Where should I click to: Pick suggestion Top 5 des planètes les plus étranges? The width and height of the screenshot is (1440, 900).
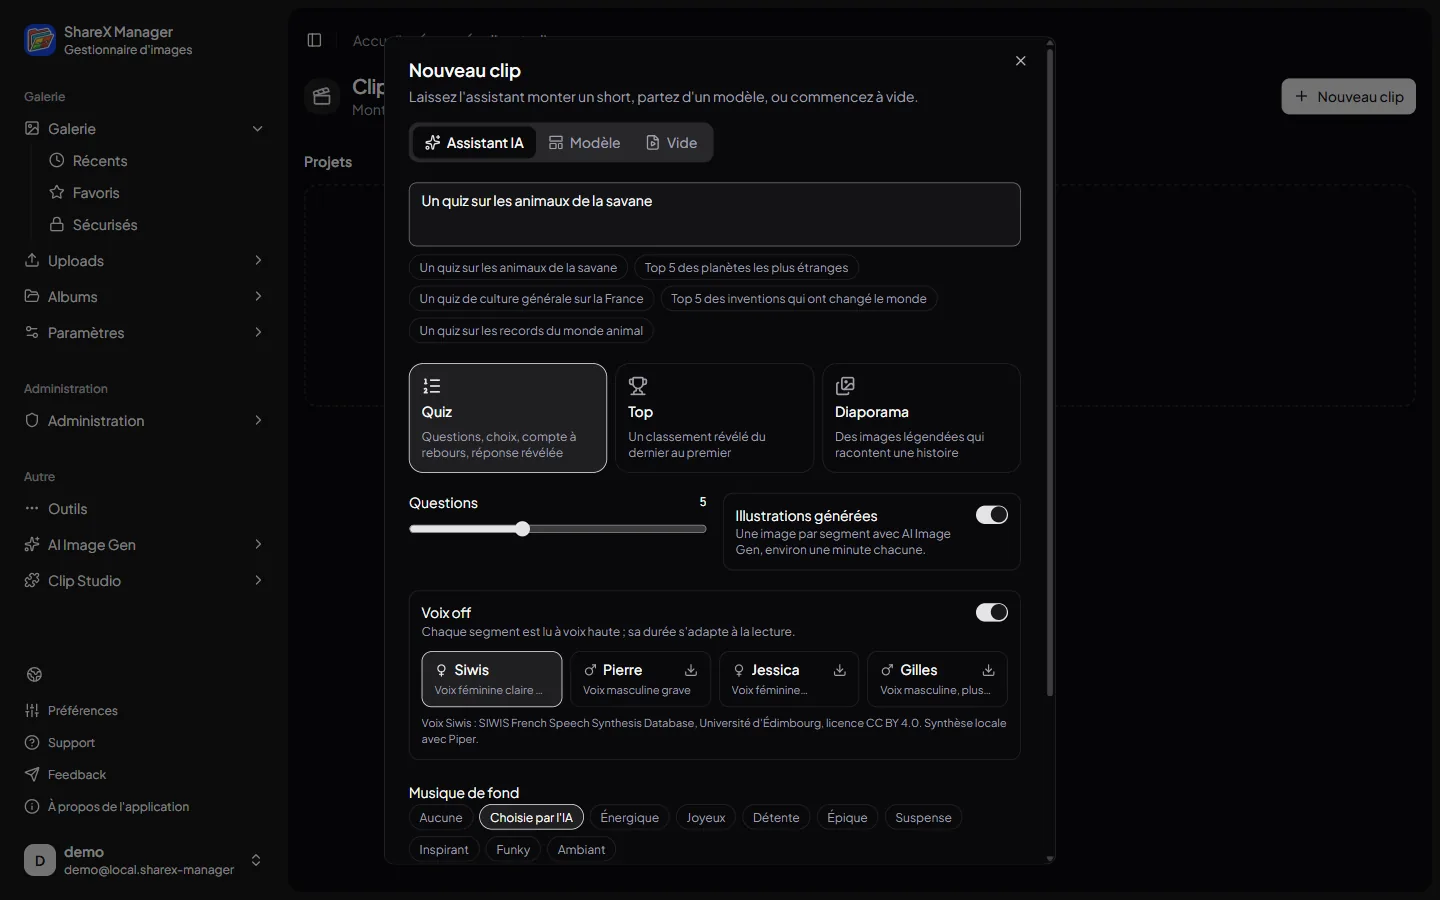[x=746, y=268]
